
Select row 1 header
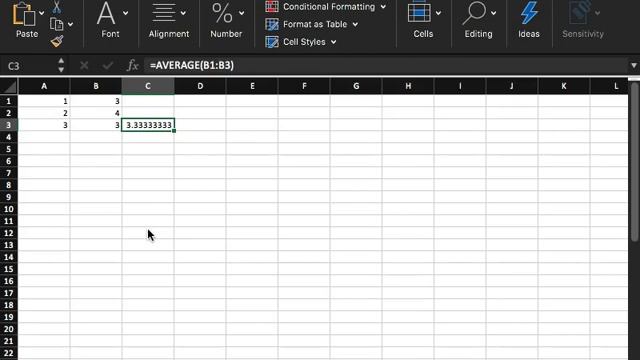(9, 101)
